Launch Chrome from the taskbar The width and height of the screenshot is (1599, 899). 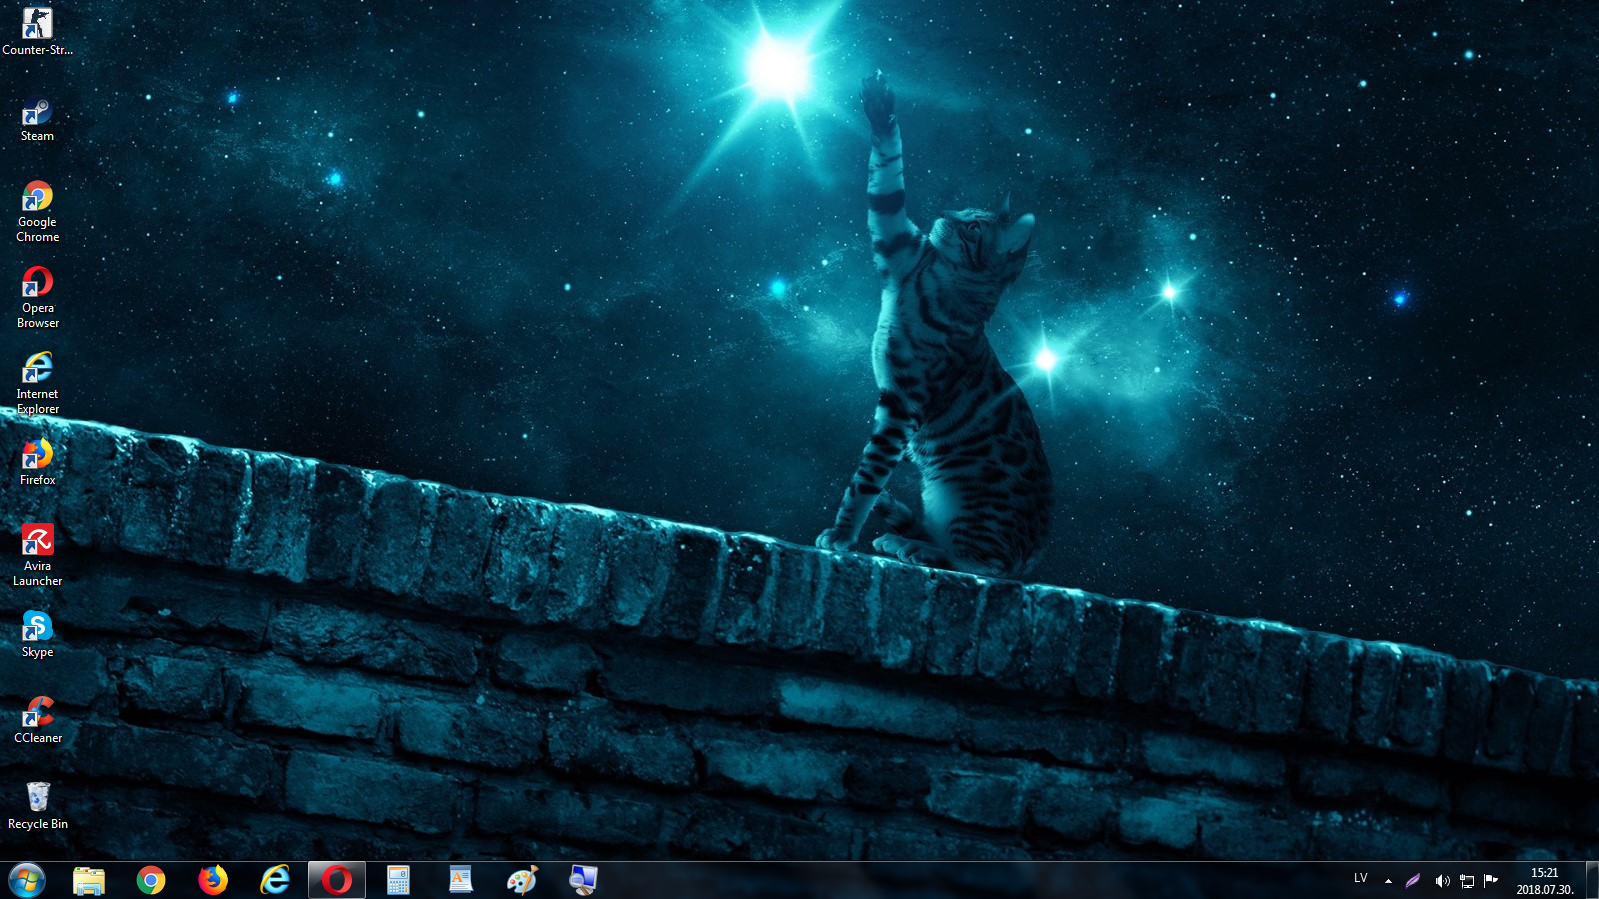click(x=151, y=880)
